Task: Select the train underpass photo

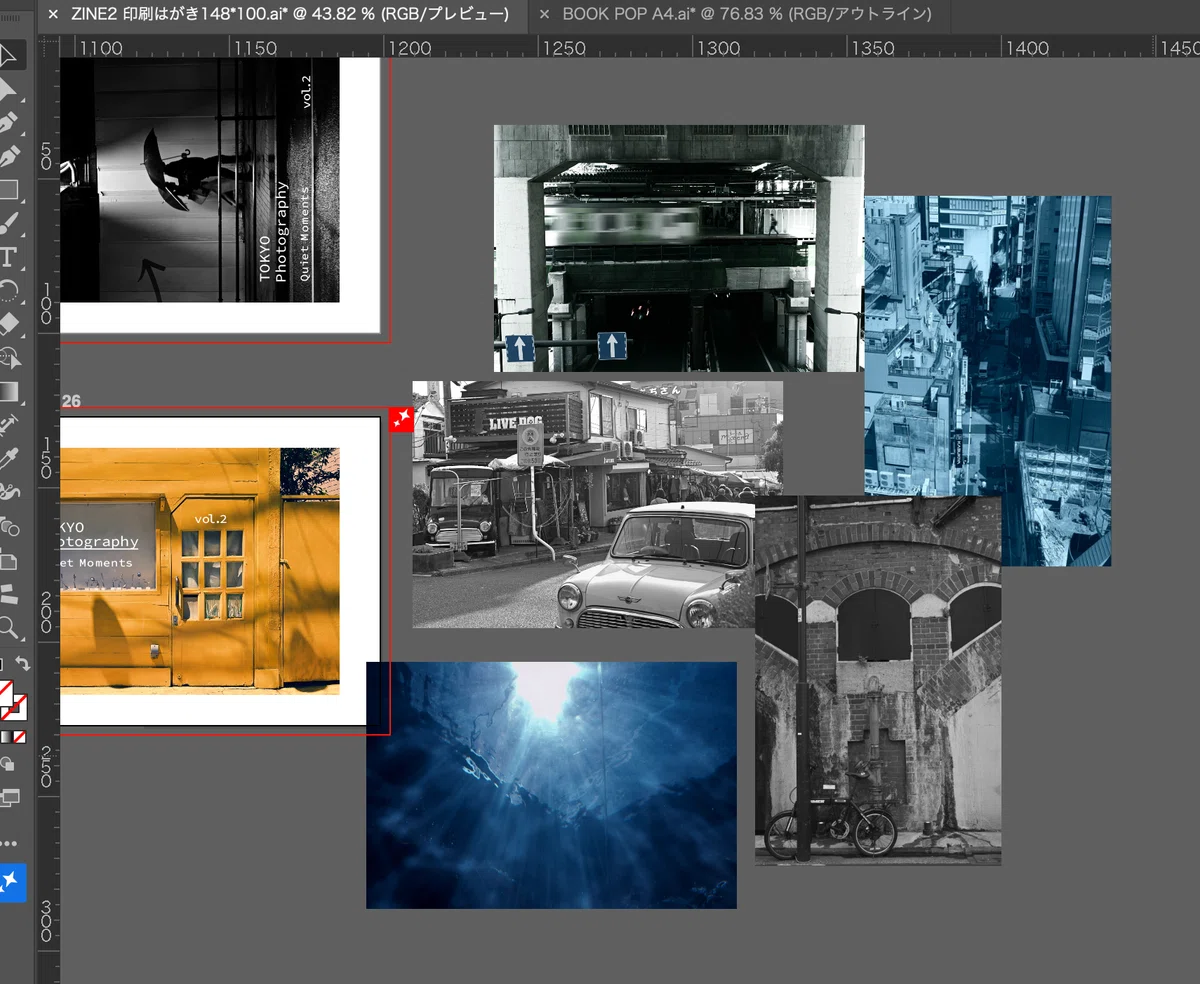Action: [678, 248]
